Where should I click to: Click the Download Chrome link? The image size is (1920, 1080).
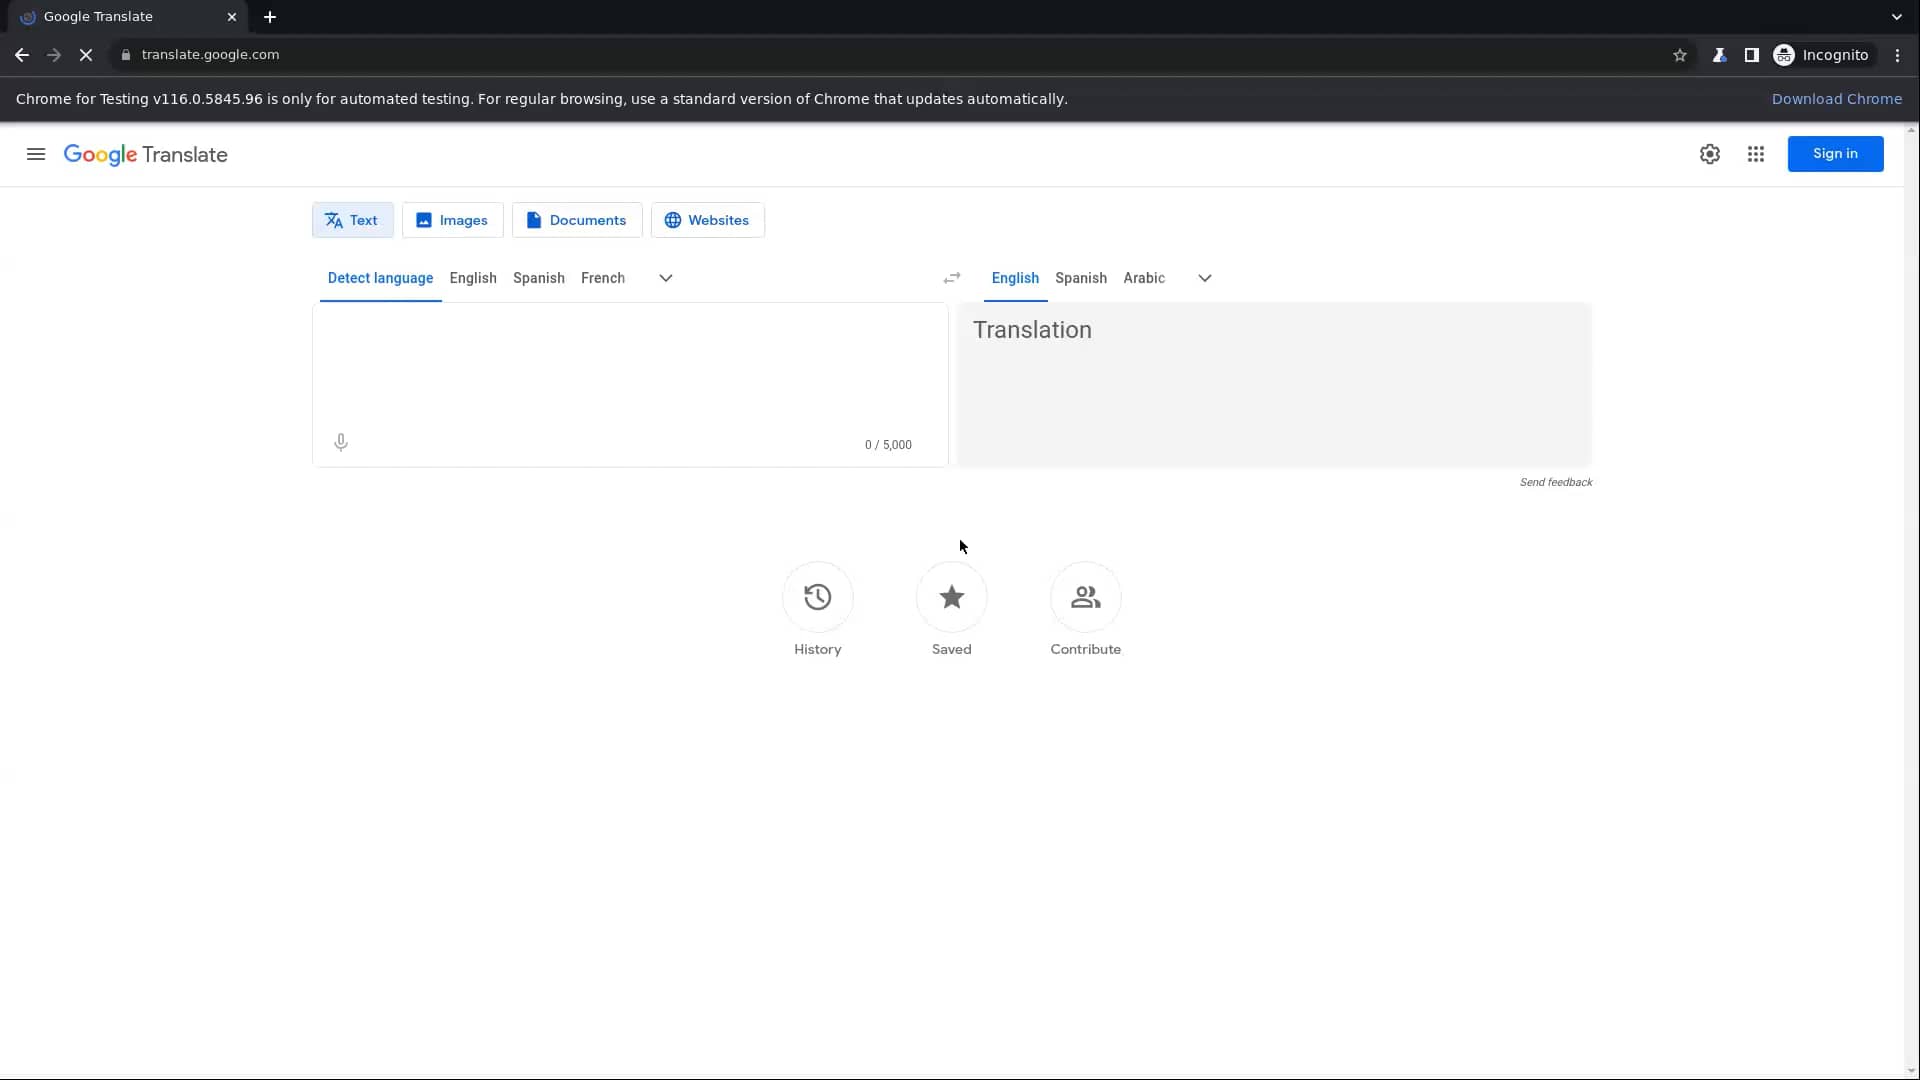(1837, 99)
